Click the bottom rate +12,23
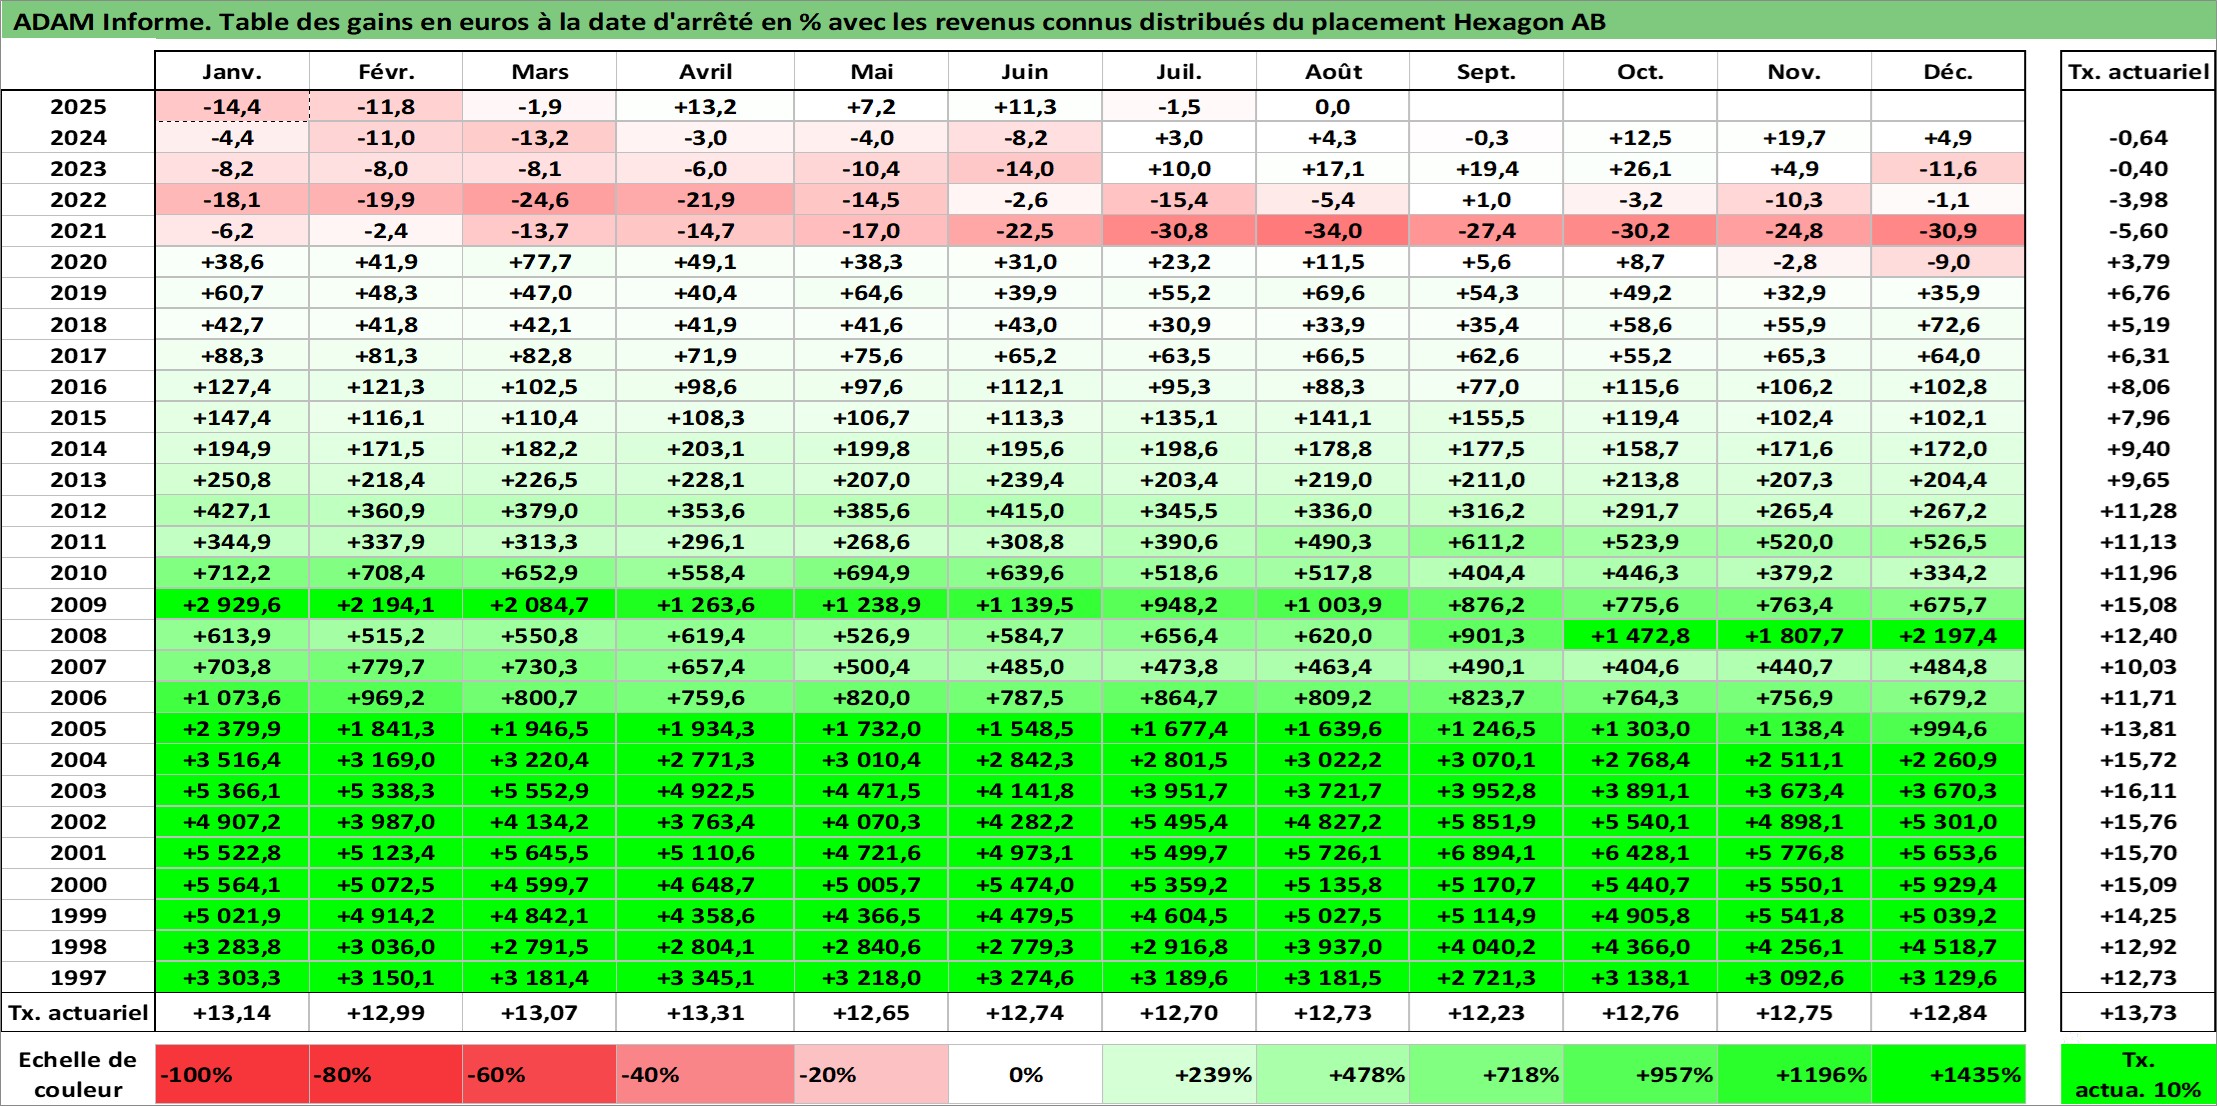Screen dimensions: 2217x1106 pyautogui.click(x=1486, y=1012)
